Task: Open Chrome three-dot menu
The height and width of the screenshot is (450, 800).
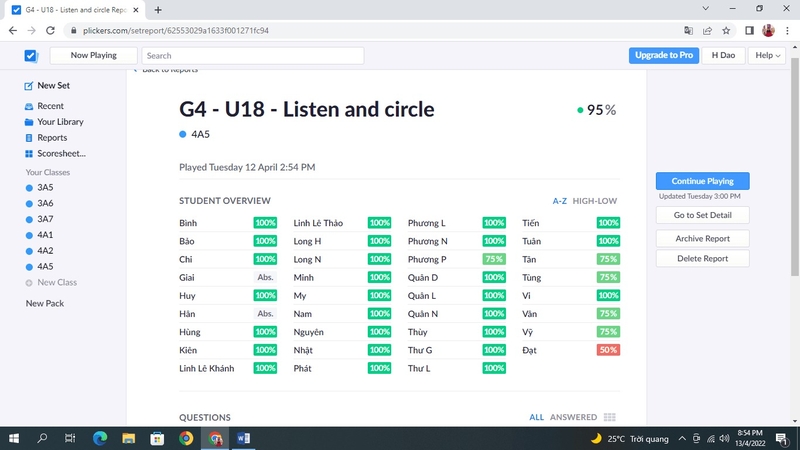Action: 788,31
